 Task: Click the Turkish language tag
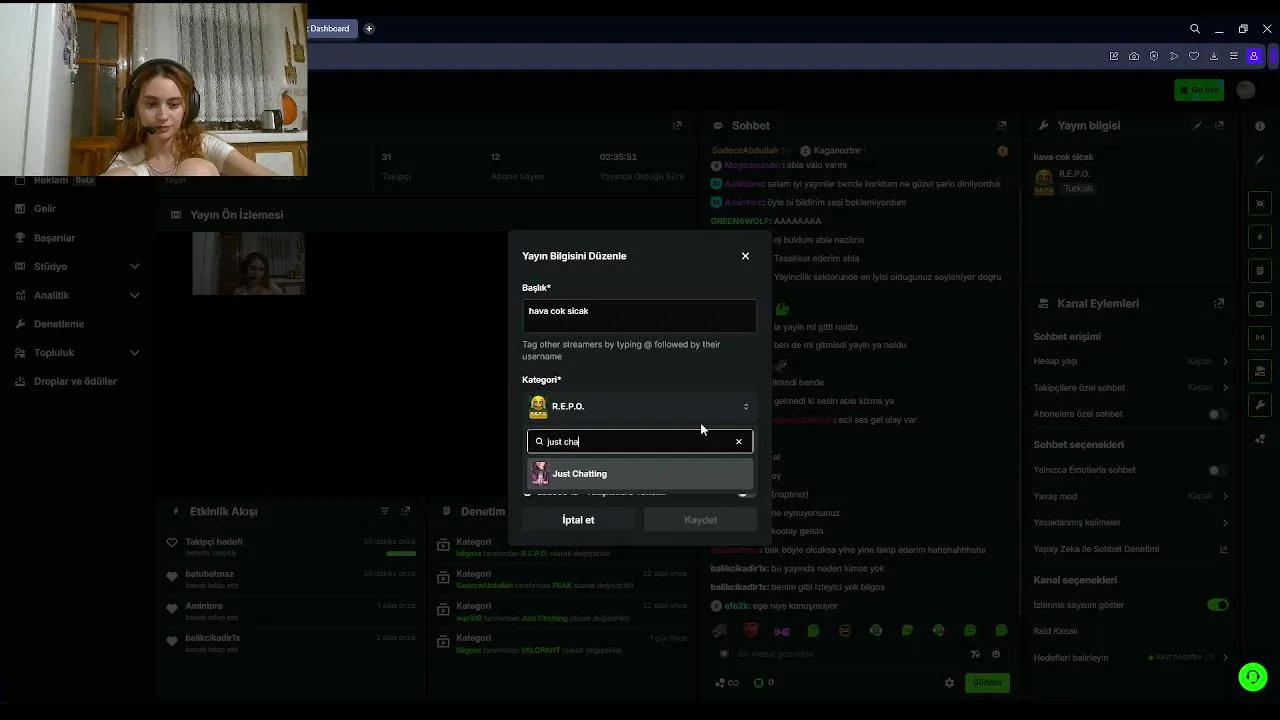click(x=1078, y=189)
